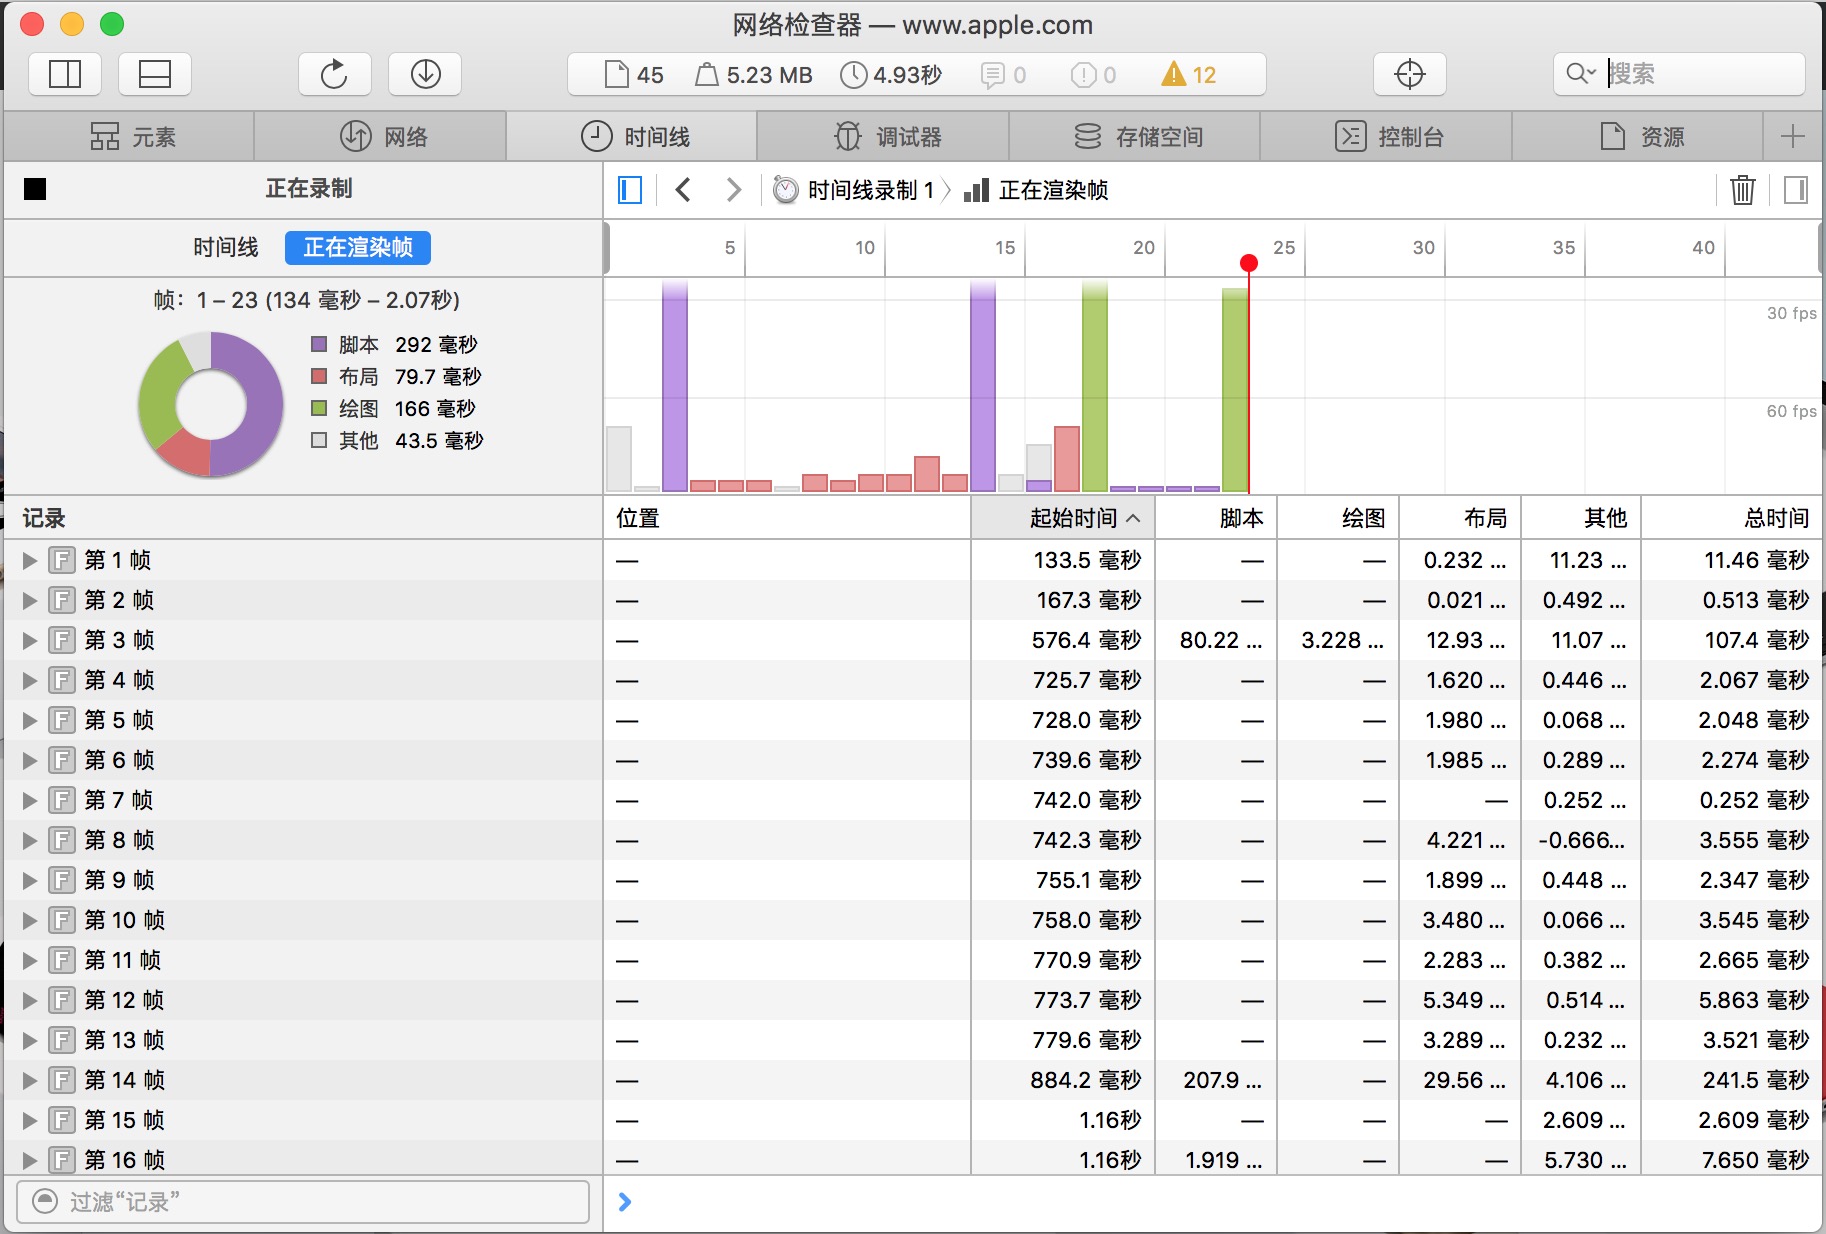Open the 资源 tab
Screen dimensions: 1826x1234
point(1638,137)
